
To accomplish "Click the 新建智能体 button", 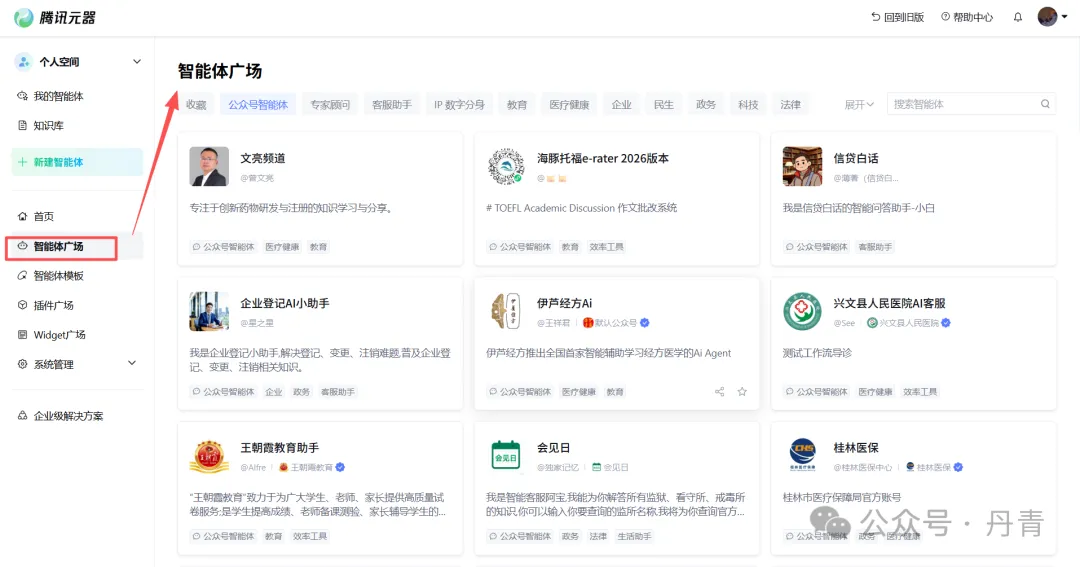I will [77, 162].
